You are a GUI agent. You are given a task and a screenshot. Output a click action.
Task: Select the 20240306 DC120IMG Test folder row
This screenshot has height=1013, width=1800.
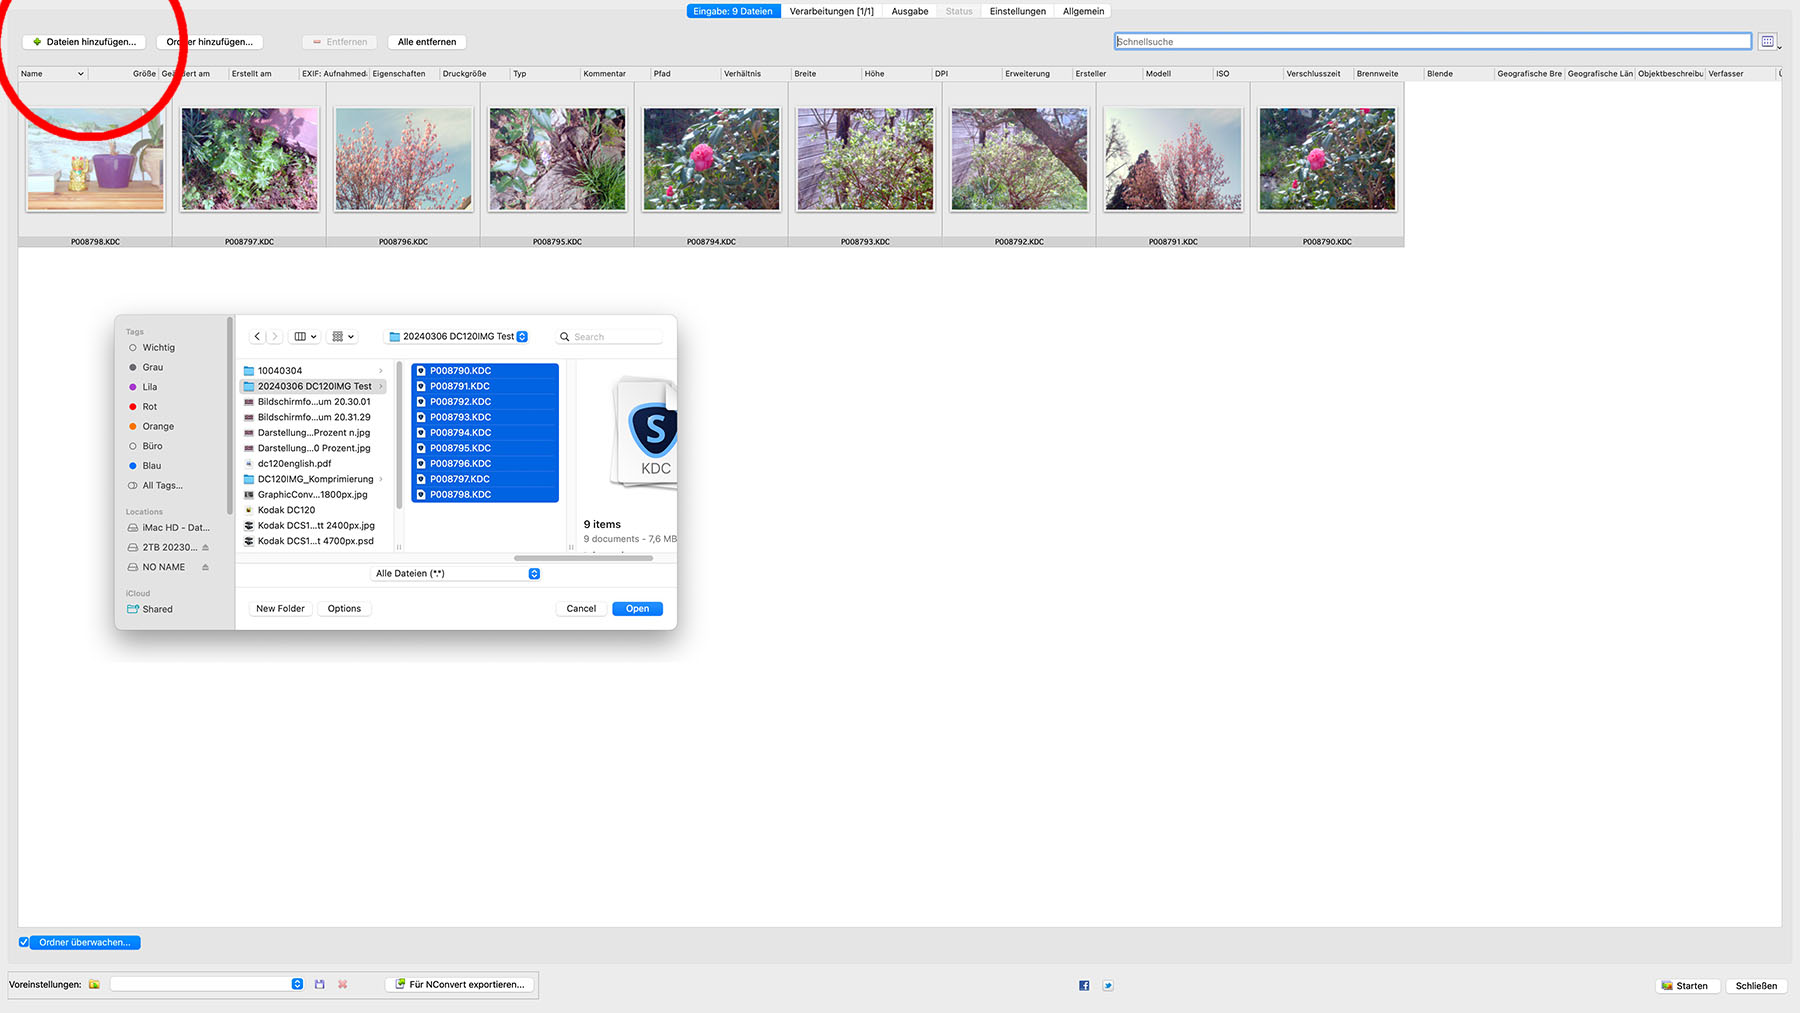tap(314, 386)
